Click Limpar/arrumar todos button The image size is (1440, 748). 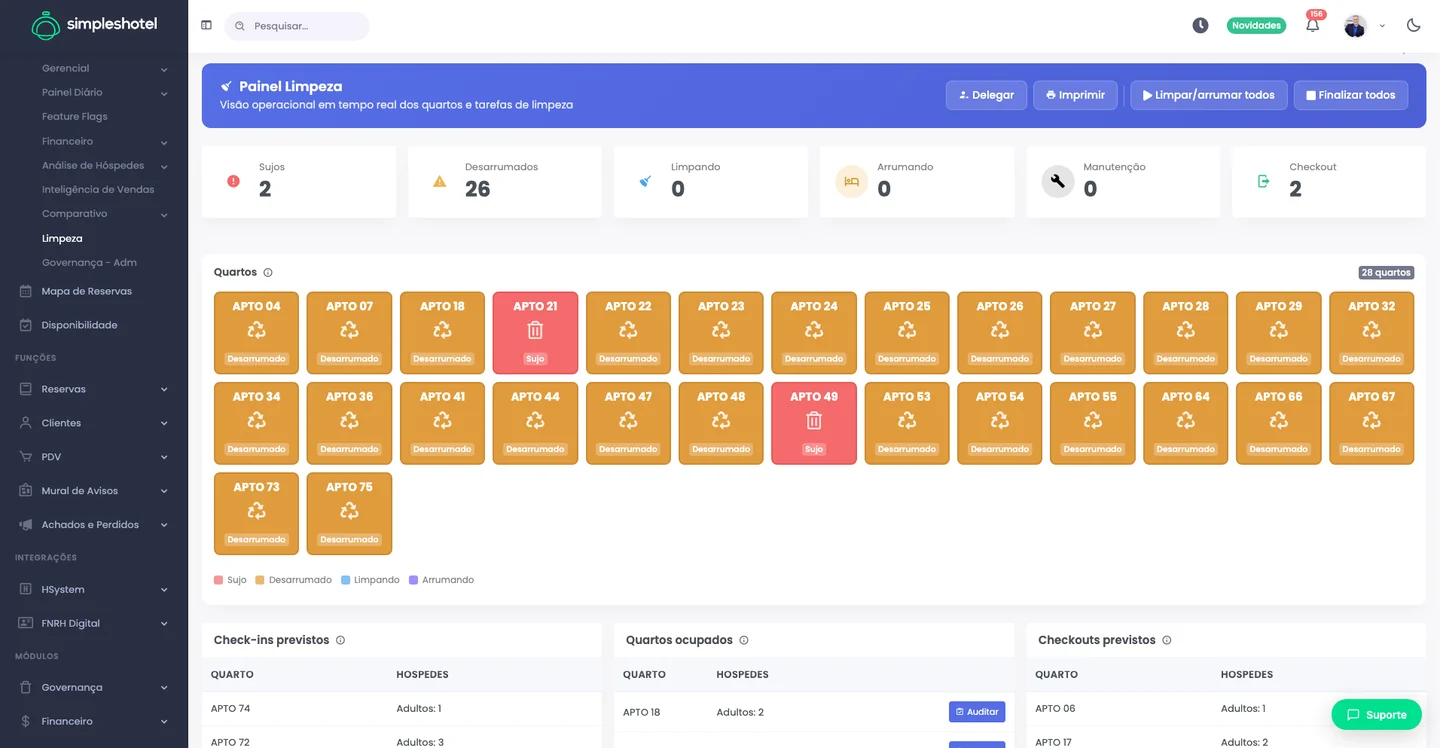(1209, 95)
